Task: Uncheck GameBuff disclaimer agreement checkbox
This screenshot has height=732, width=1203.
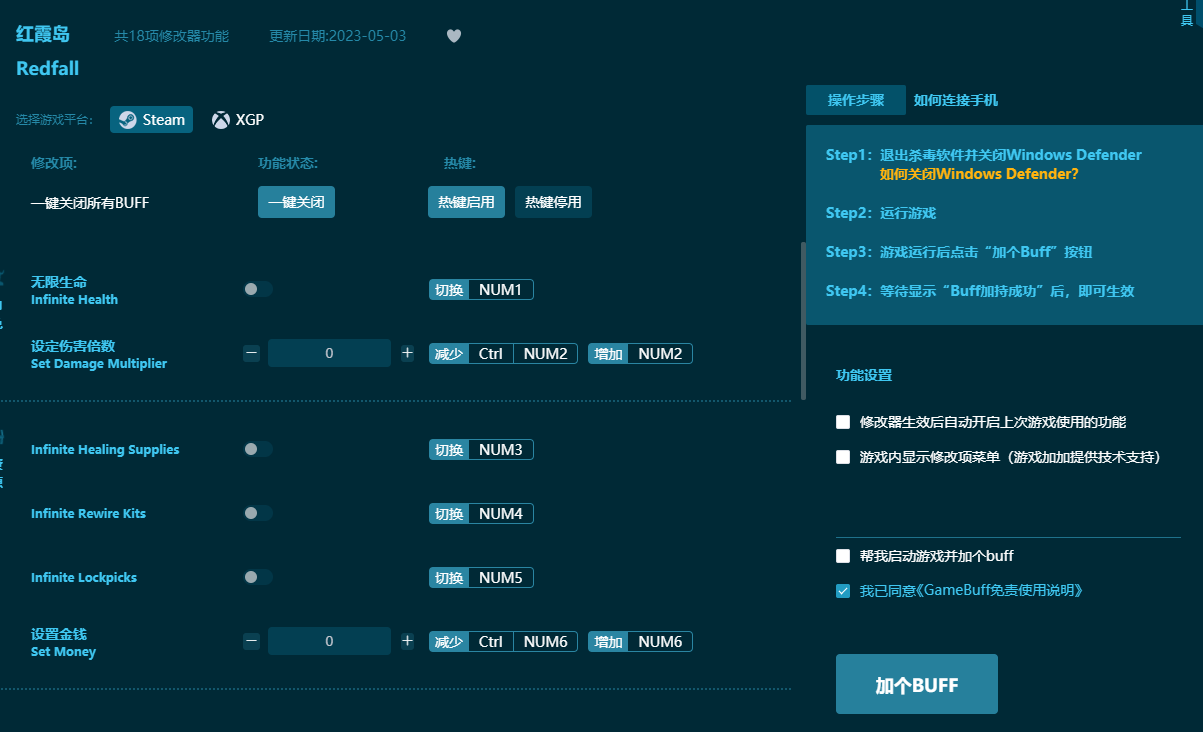Action: click(843, 591)
